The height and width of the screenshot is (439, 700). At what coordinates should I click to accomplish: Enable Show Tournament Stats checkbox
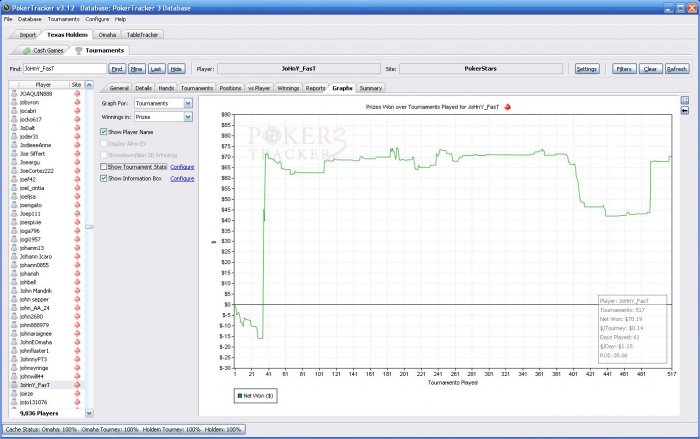(104, 166)
